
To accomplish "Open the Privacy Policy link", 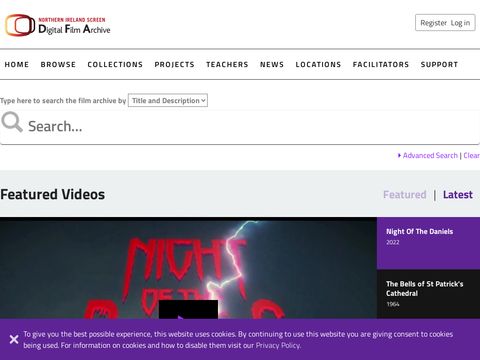I will click(278, 345).
